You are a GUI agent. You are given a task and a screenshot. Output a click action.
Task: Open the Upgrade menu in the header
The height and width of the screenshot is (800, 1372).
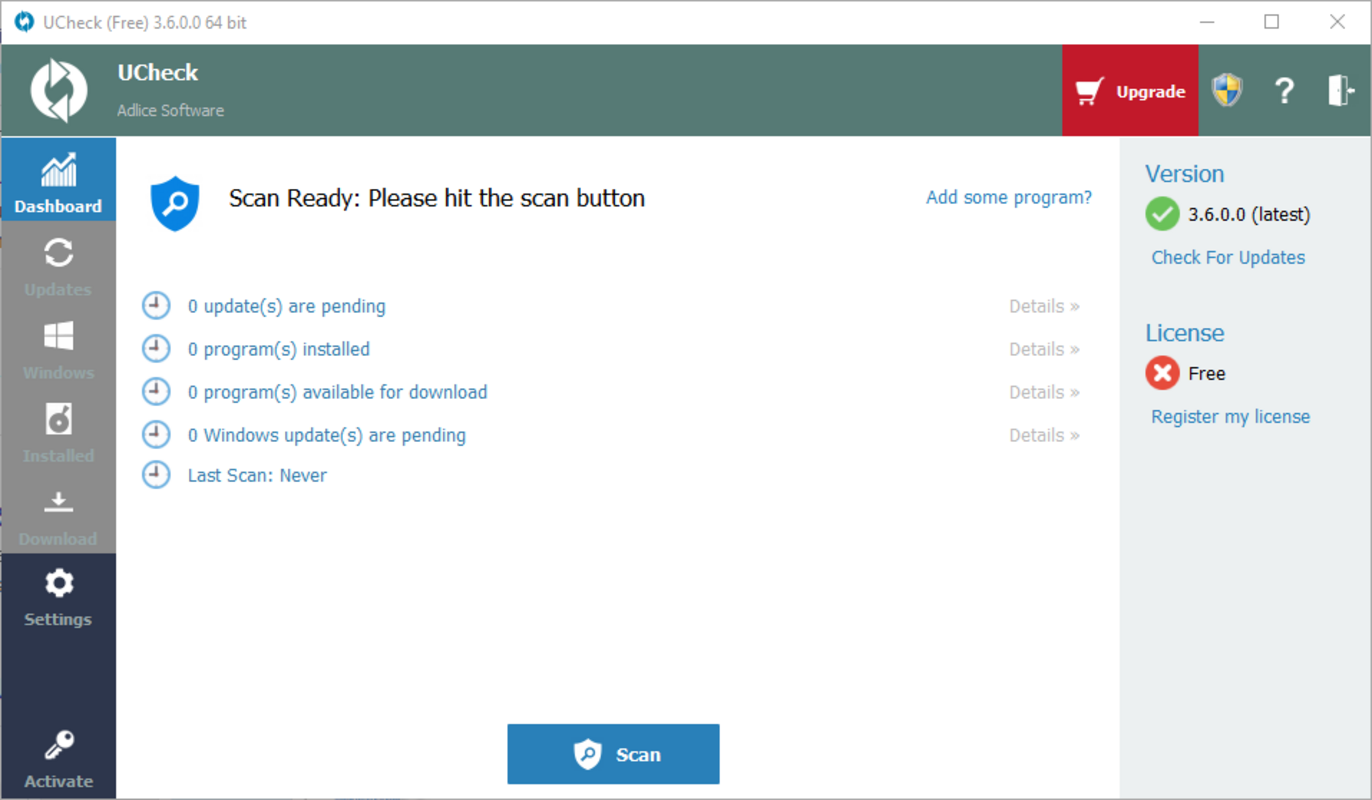pos(1130,90)
